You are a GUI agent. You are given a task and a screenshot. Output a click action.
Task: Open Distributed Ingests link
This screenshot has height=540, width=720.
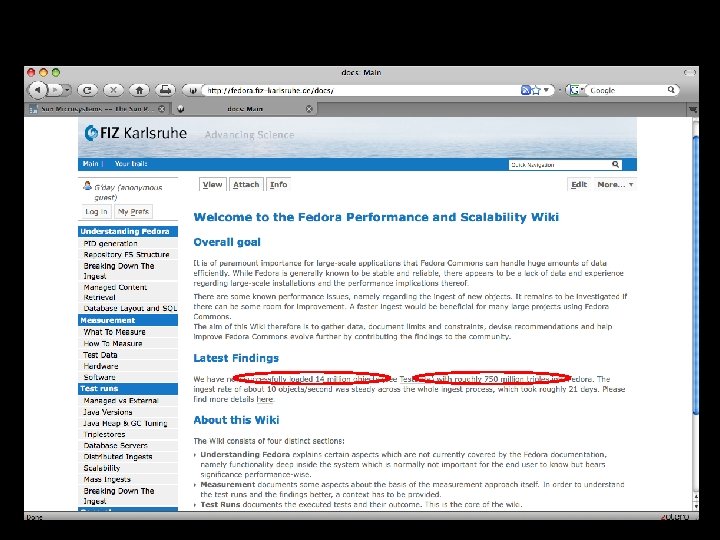click(118, 456)
